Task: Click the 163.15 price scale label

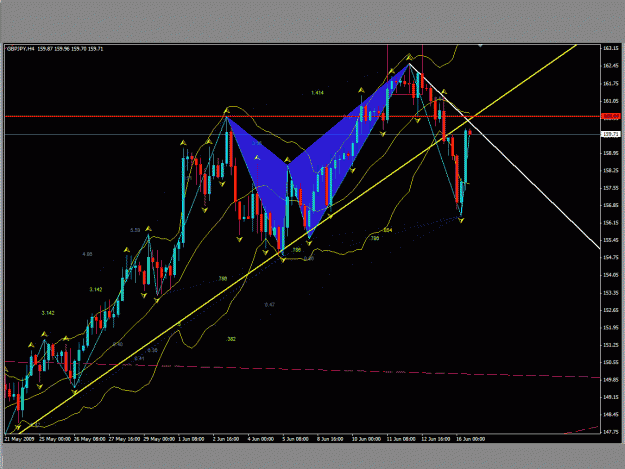Action: pos(609,48)
